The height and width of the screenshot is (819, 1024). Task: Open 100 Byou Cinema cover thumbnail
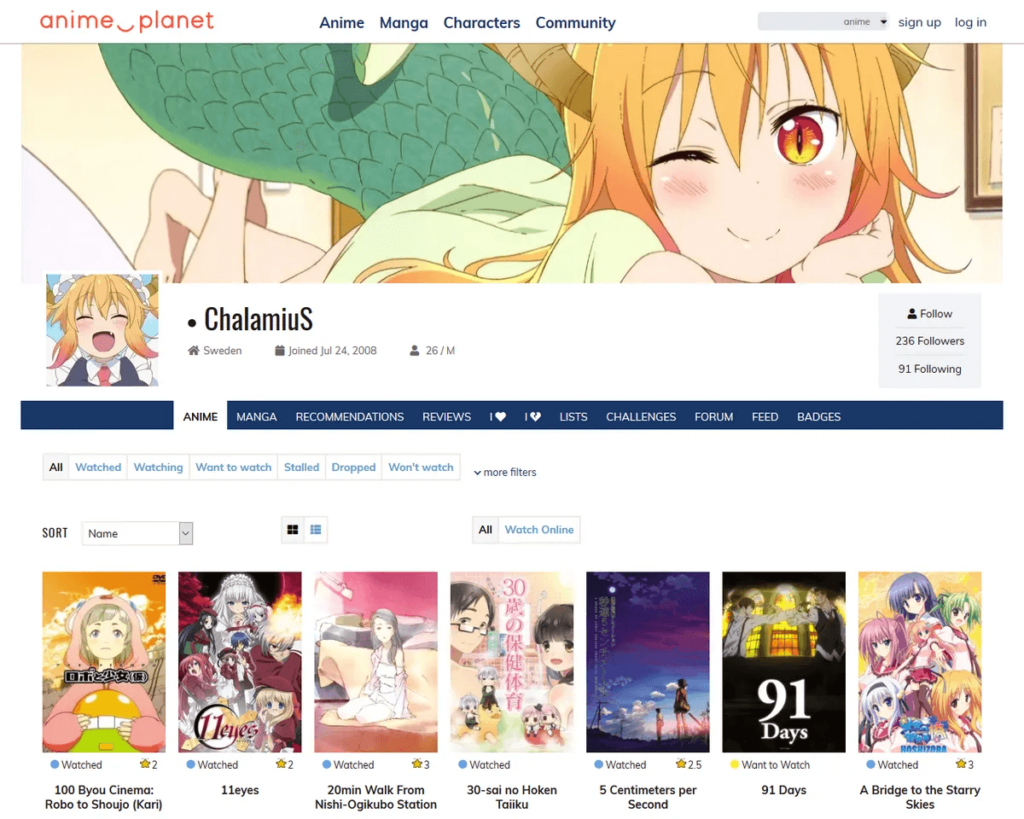(x=104, y=662)
